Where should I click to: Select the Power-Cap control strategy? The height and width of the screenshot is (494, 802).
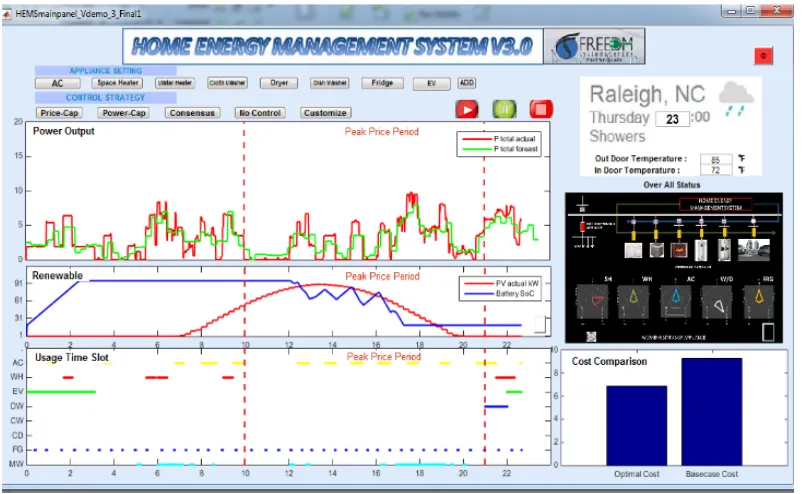tap(124, 113)
